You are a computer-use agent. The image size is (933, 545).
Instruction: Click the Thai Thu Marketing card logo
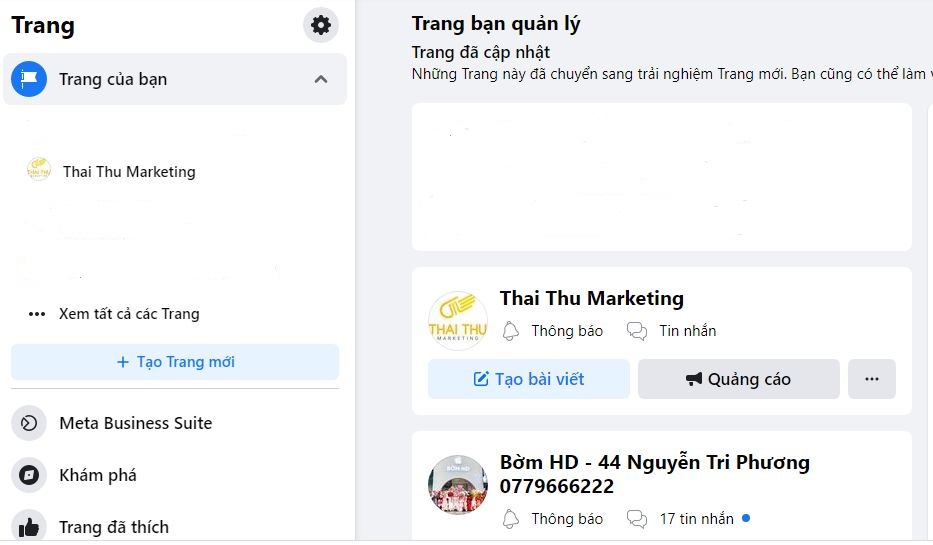(x=457, y=320)
